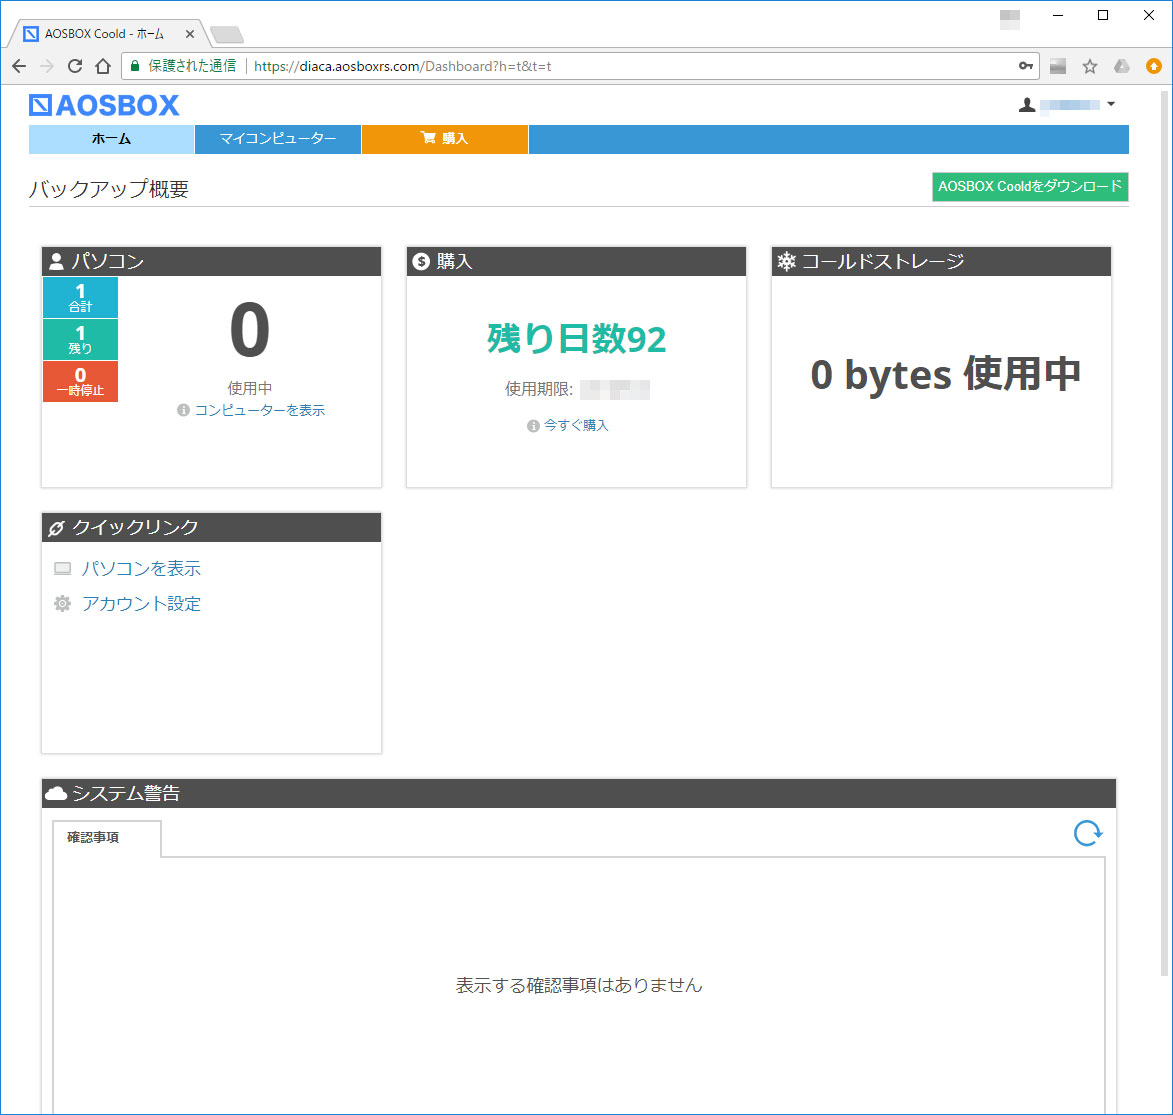Open アカウント設定 quick link
The height and width of the screenshot is (1115, 1173).
[x=141, y=604]
